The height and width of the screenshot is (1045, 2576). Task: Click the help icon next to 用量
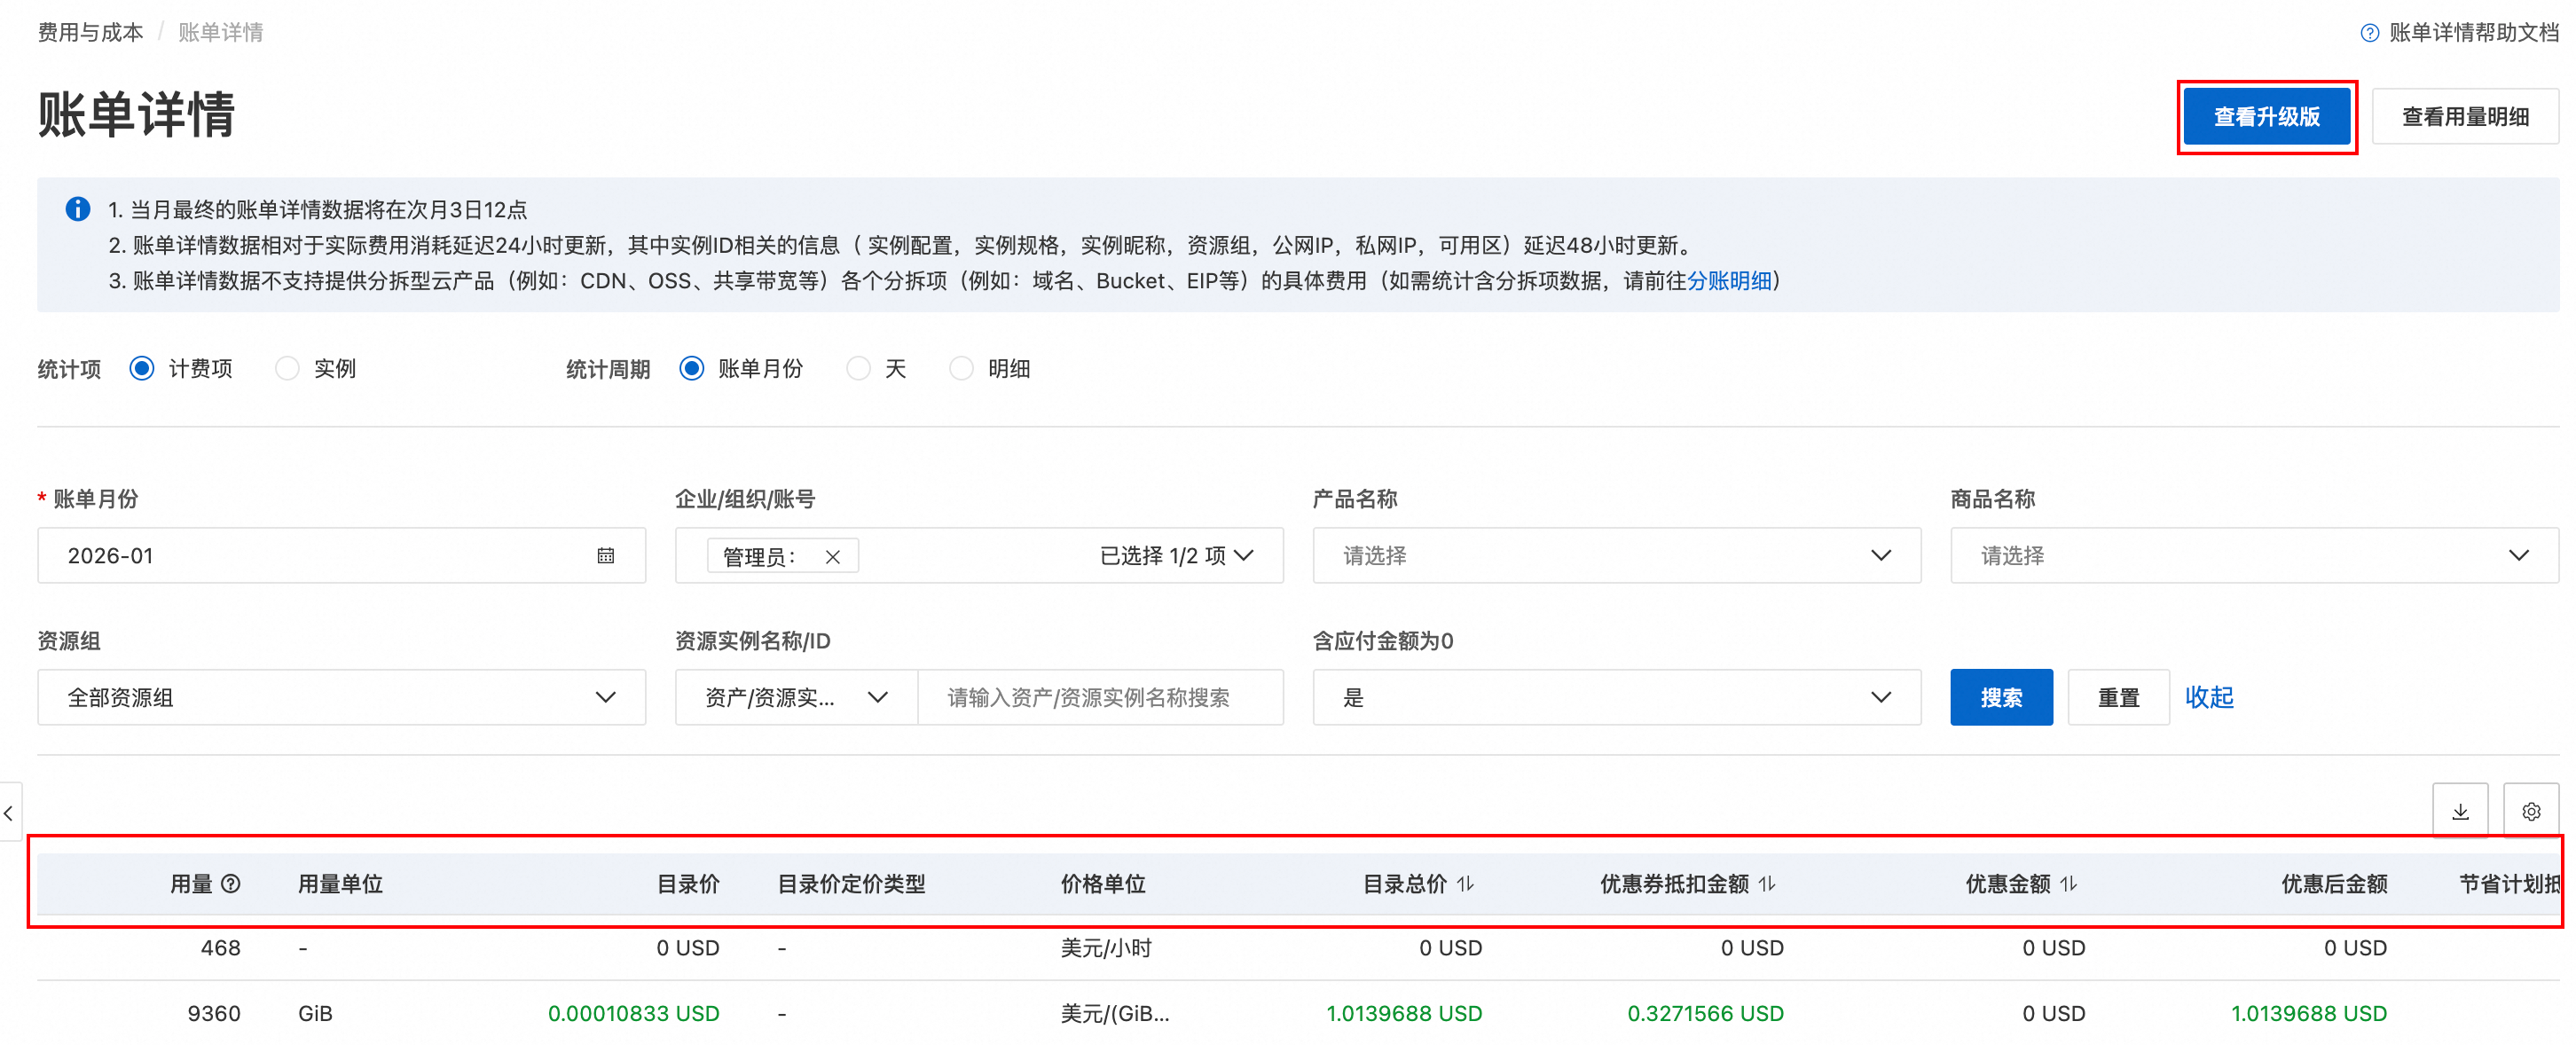pyautogui.click(x=231, y=883)
